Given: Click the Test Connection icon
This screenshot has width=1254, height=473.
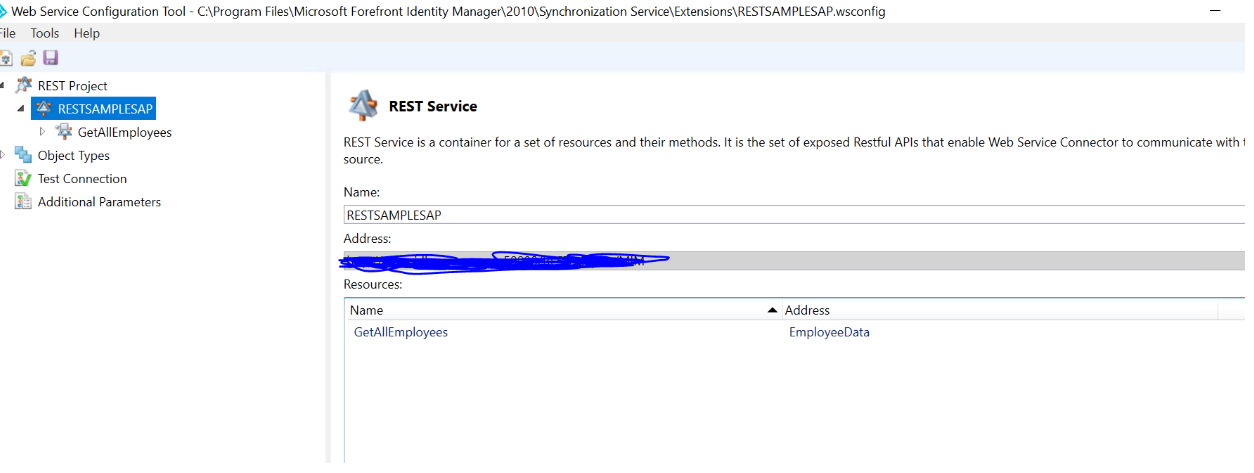Looking at the screenshot, I should (23, 179).
